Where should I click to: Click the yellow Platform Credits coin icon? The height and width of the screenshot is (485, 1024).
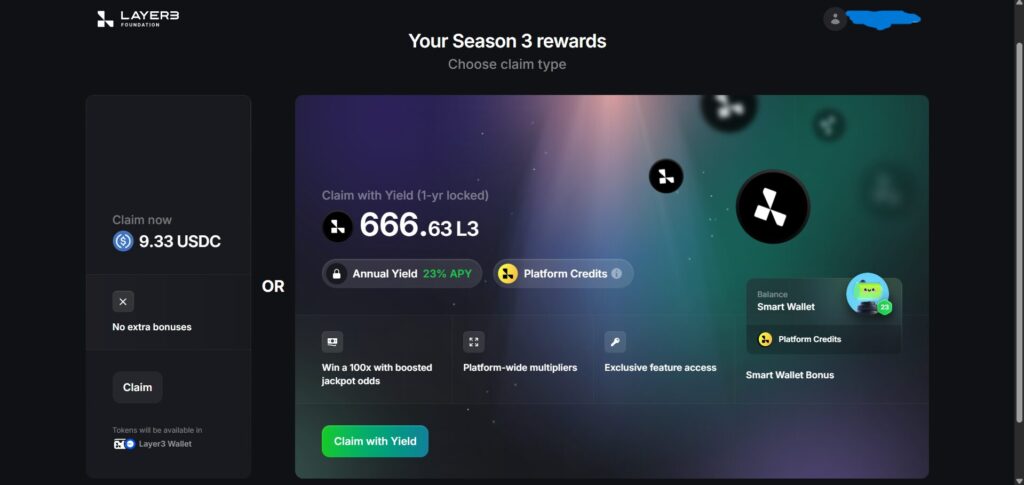507,274
